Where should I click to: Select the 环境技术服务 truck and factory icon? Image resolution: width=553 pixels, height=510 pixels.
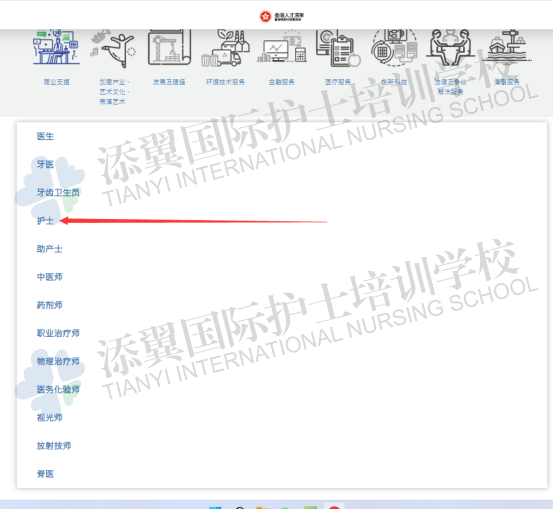click(225, 48)
